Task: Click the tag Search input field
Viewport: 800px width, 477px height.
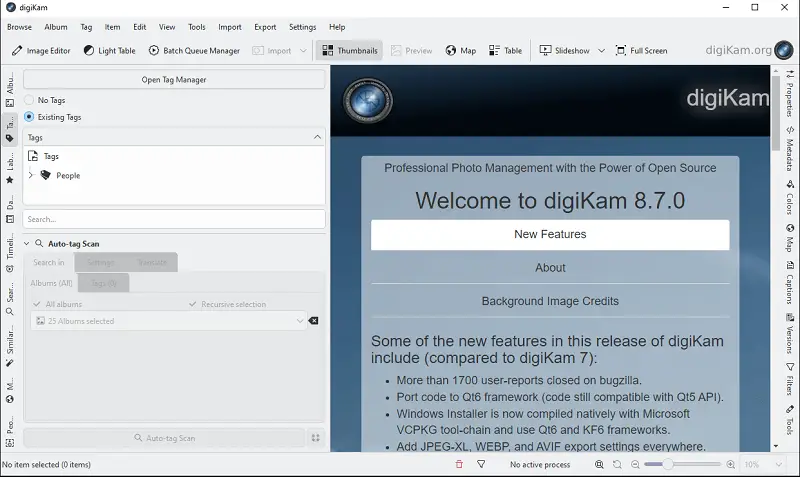Action: tap(174, 219)
